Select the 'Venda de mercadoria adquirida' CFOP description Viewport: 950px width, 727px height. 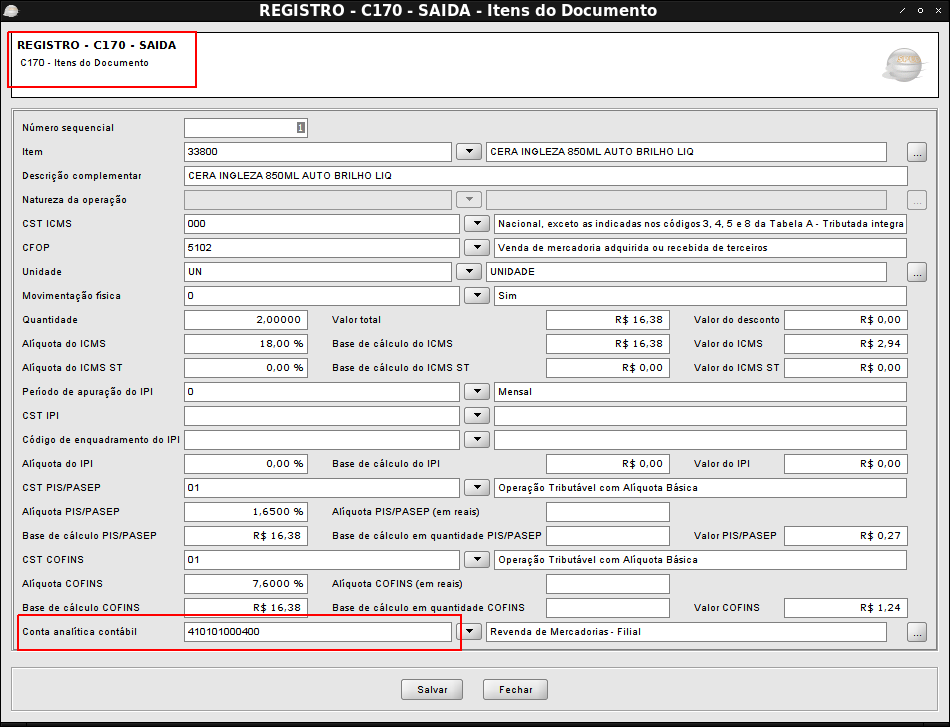[700, 248]
